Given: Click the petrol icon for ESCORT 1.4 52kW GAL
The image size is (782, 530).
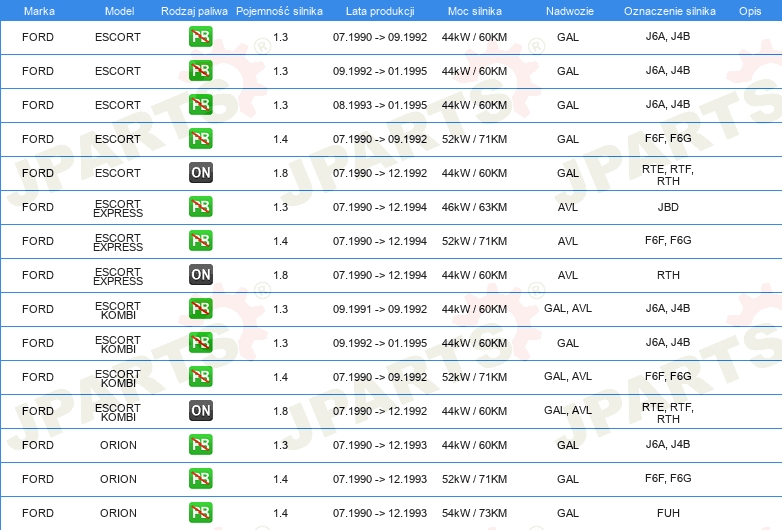Looking at the screenshot, I should (x=200, y=139).
